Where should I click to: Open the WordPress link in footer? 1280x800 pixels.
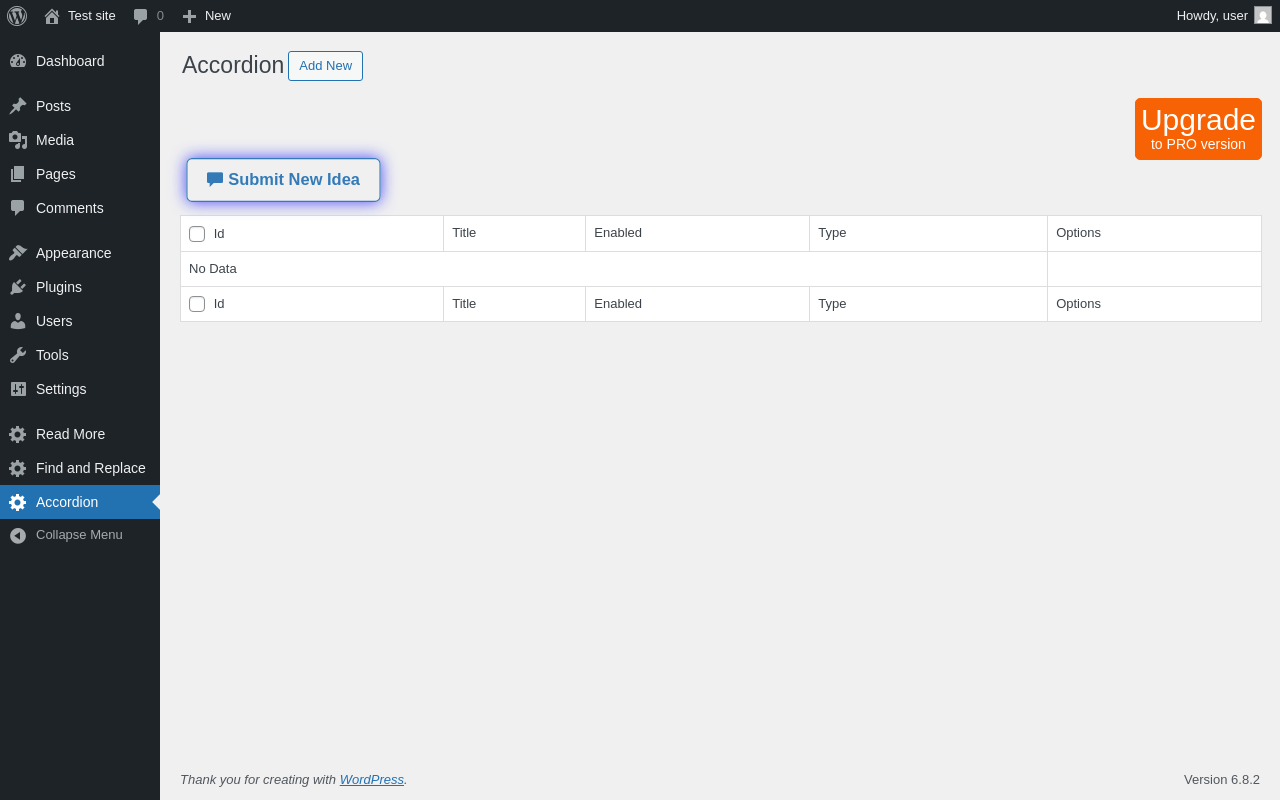[x=372, y=780]
